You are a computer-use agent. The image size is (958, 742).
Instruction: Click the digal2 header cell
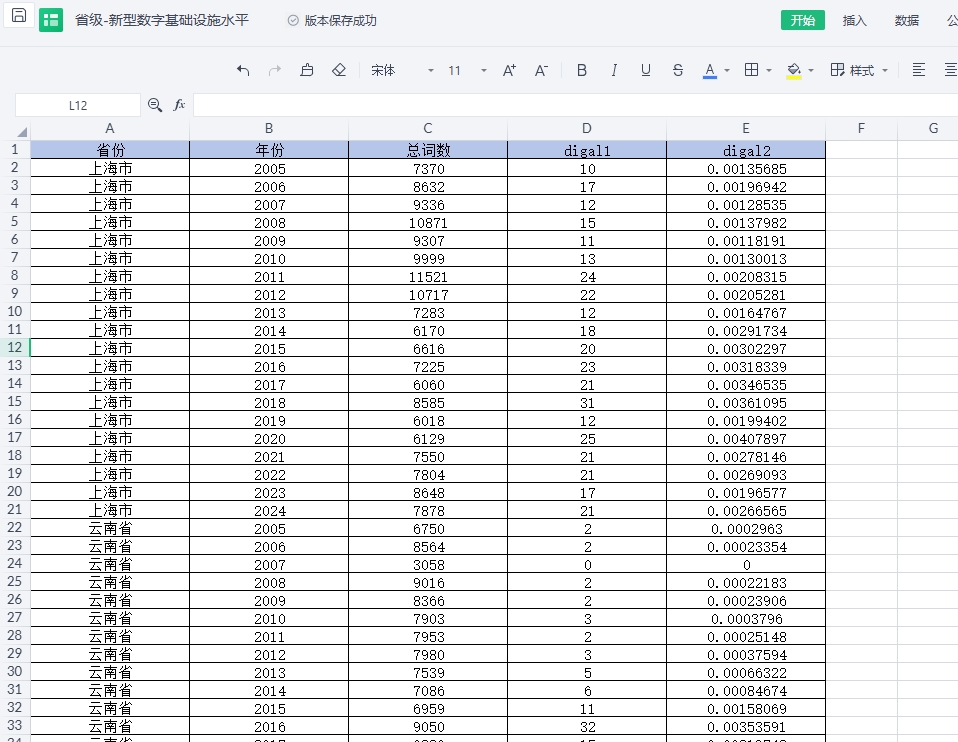746,150
